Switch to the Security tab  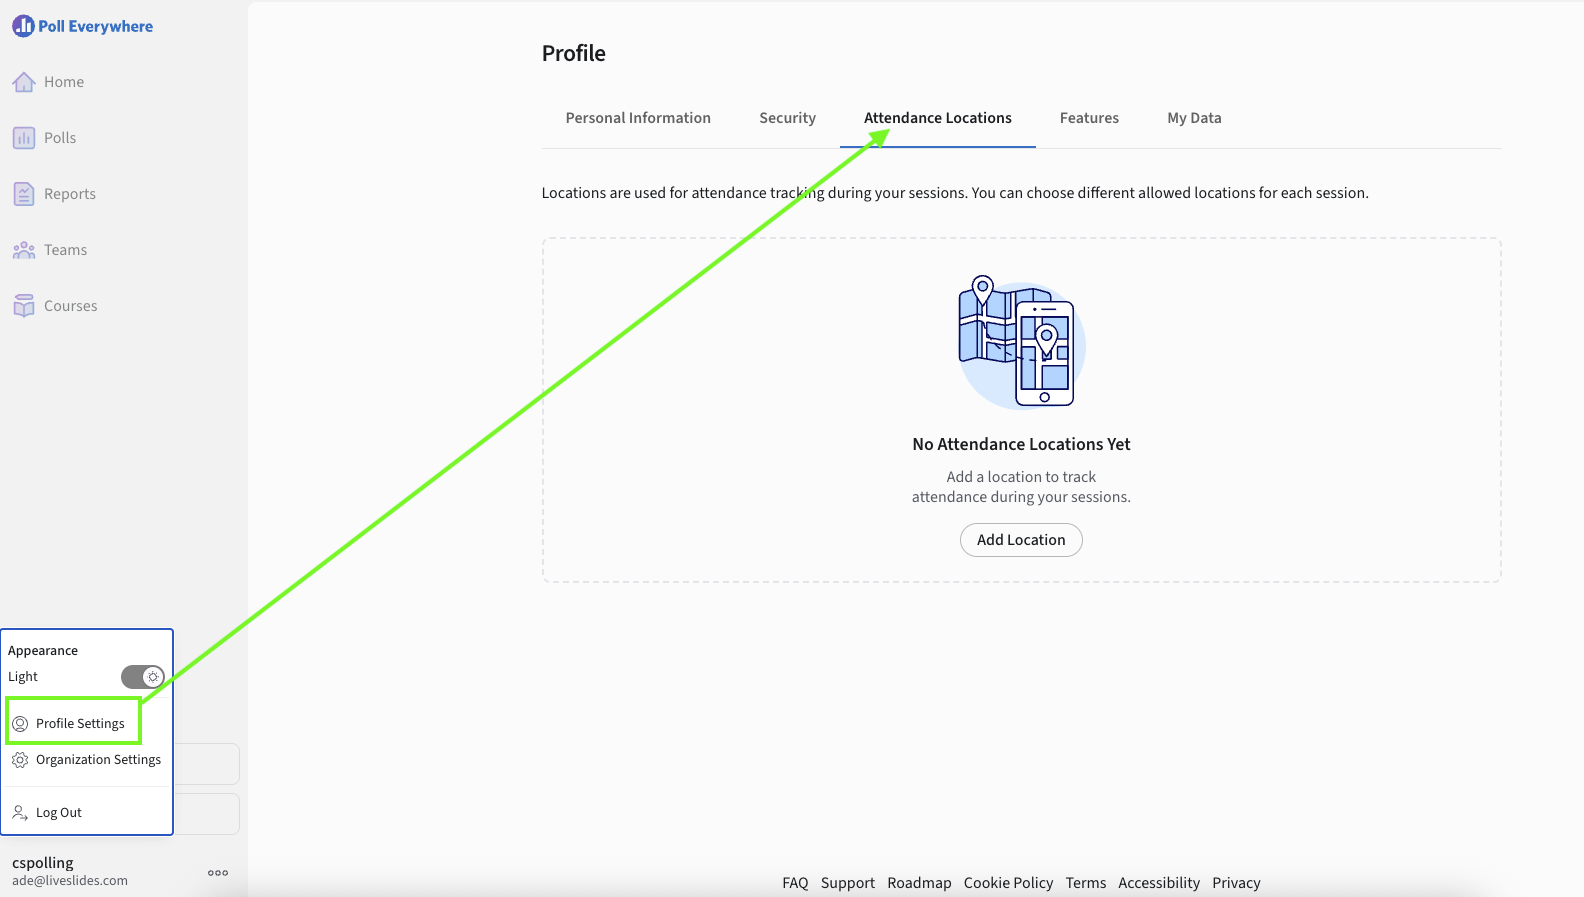pyautogui.click(x=787, y=118)
